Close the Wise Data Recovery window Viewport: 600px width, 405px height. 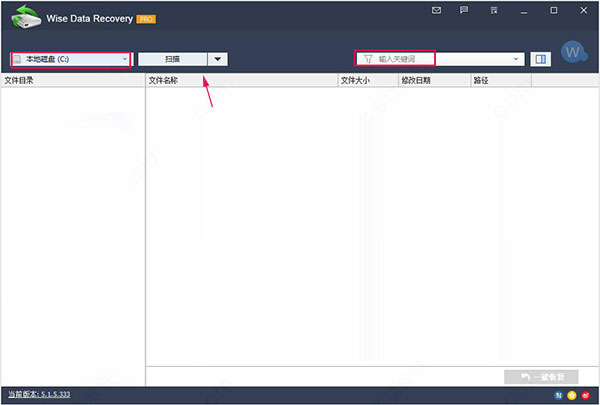click(583, 10)
